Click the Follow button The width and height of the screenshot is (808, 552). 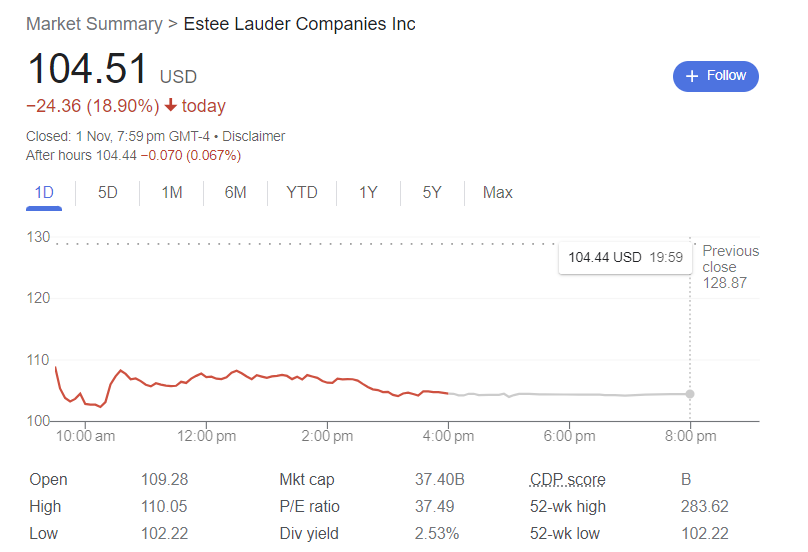pyautogui.click(x=715, y=76)
